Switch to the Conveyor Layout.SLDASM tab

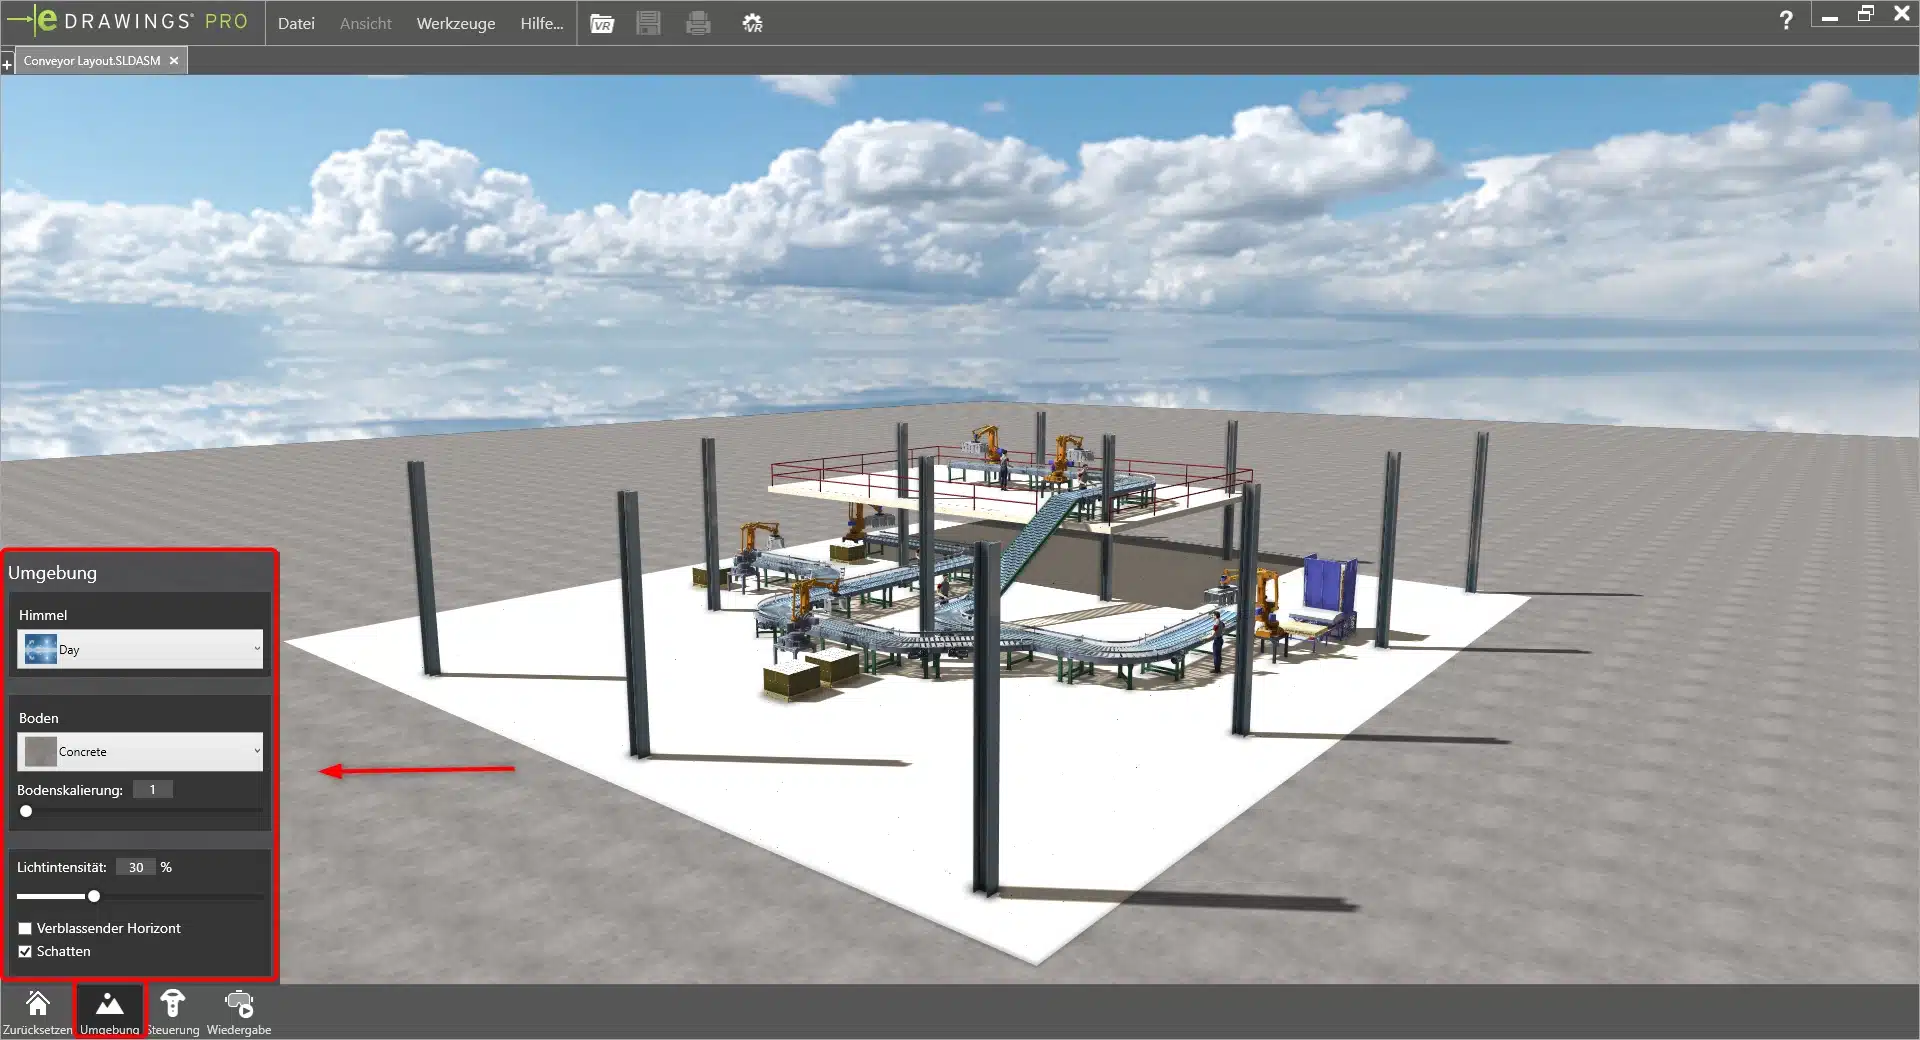tap(91, 61)
